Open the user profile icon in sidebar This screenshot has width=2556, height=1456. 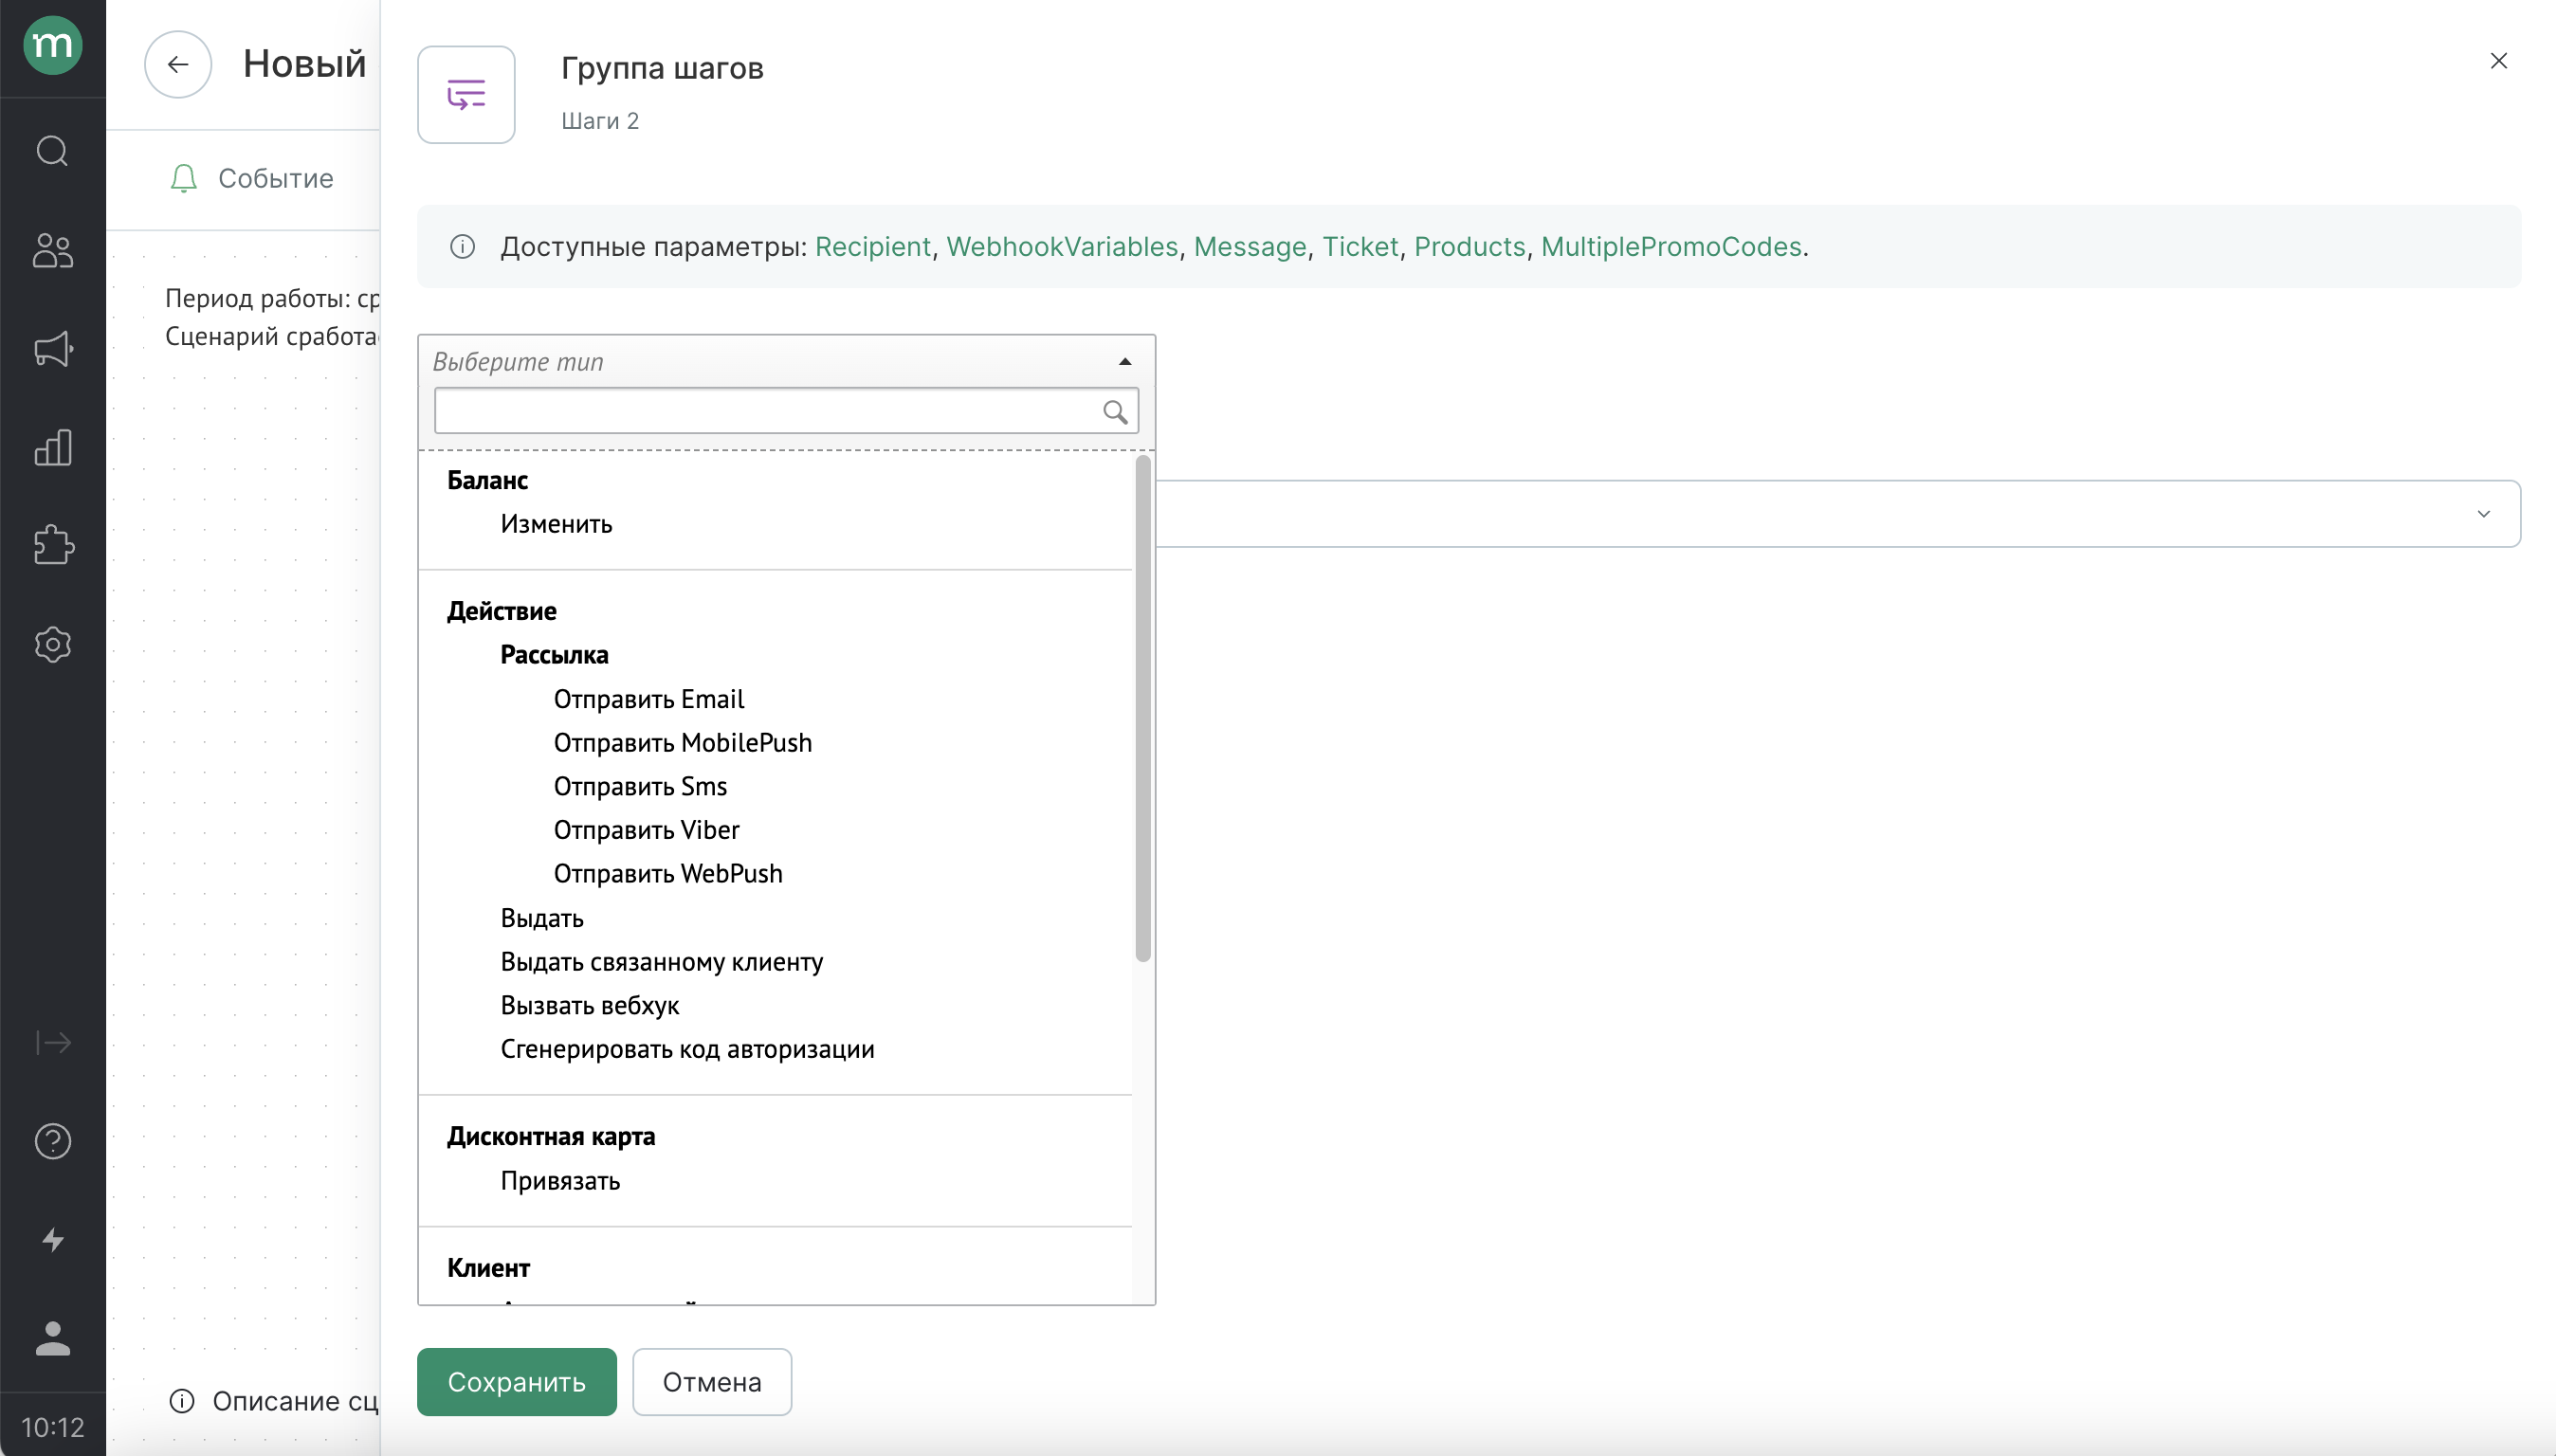point(52,1338)
